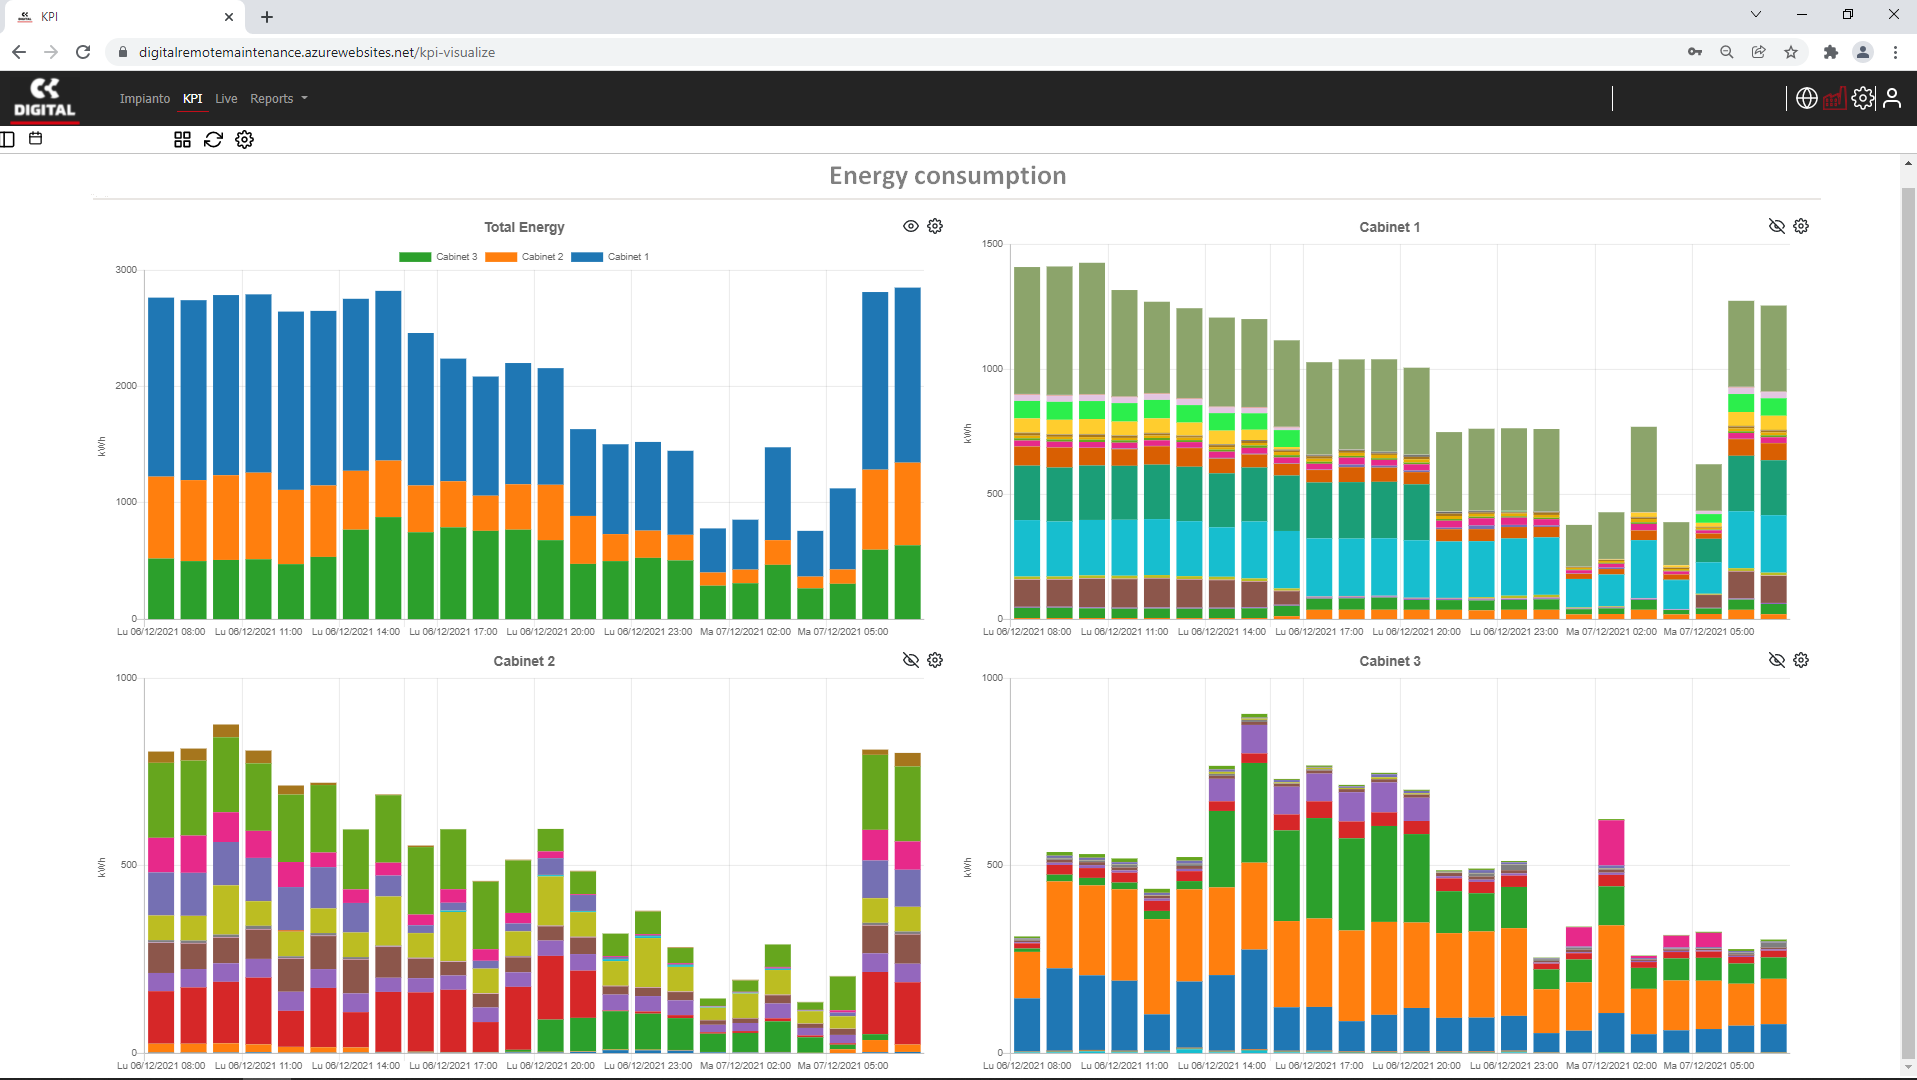Expand the Reports dropdown menu
Viewport: 1917px width, 1080px height.
point(279,99)
